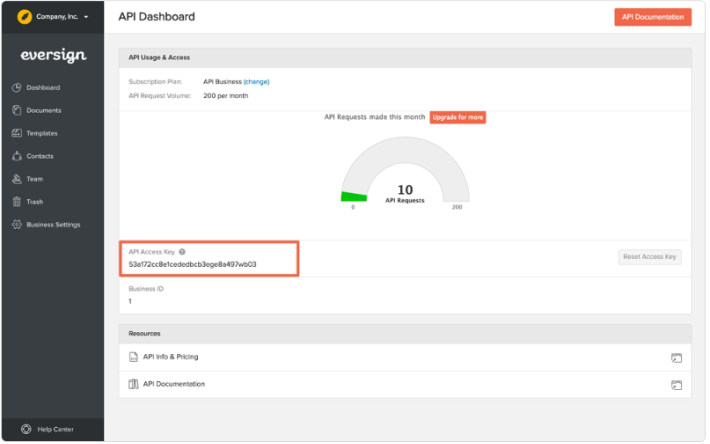Click the API Access Key help icon
Image resolution: width=710 pixels, height=444 pixels.
coord(182,252)
